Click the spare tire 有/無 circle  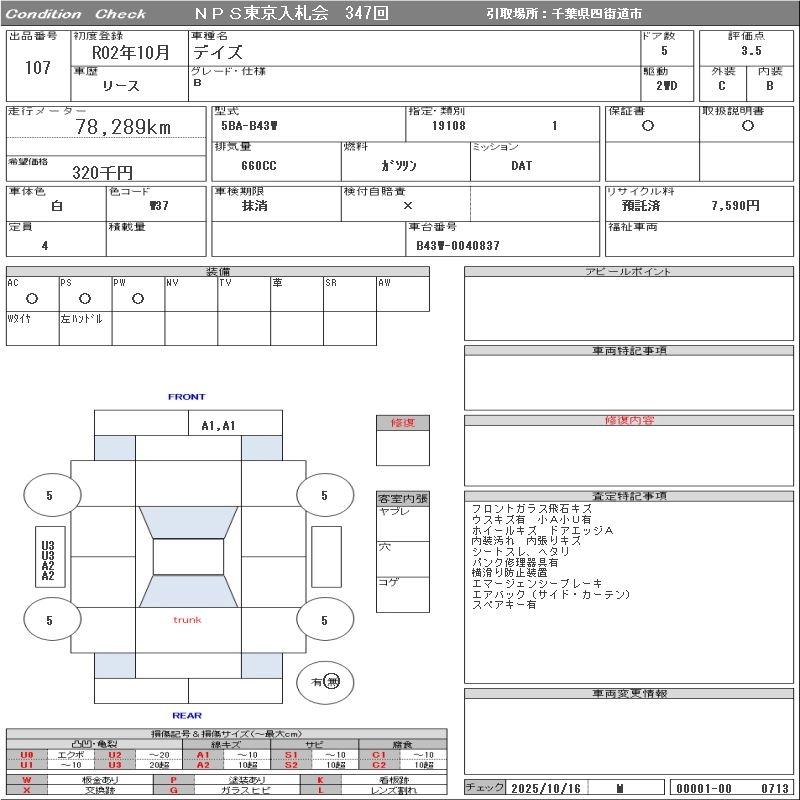(325, 682)
